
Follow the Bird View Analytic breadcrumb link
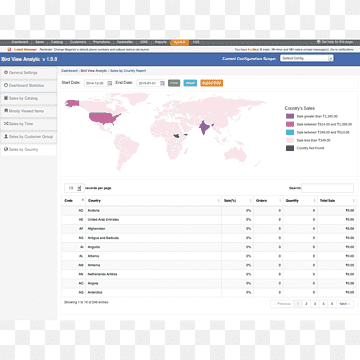pyautogui.click(x=94, y=71)
